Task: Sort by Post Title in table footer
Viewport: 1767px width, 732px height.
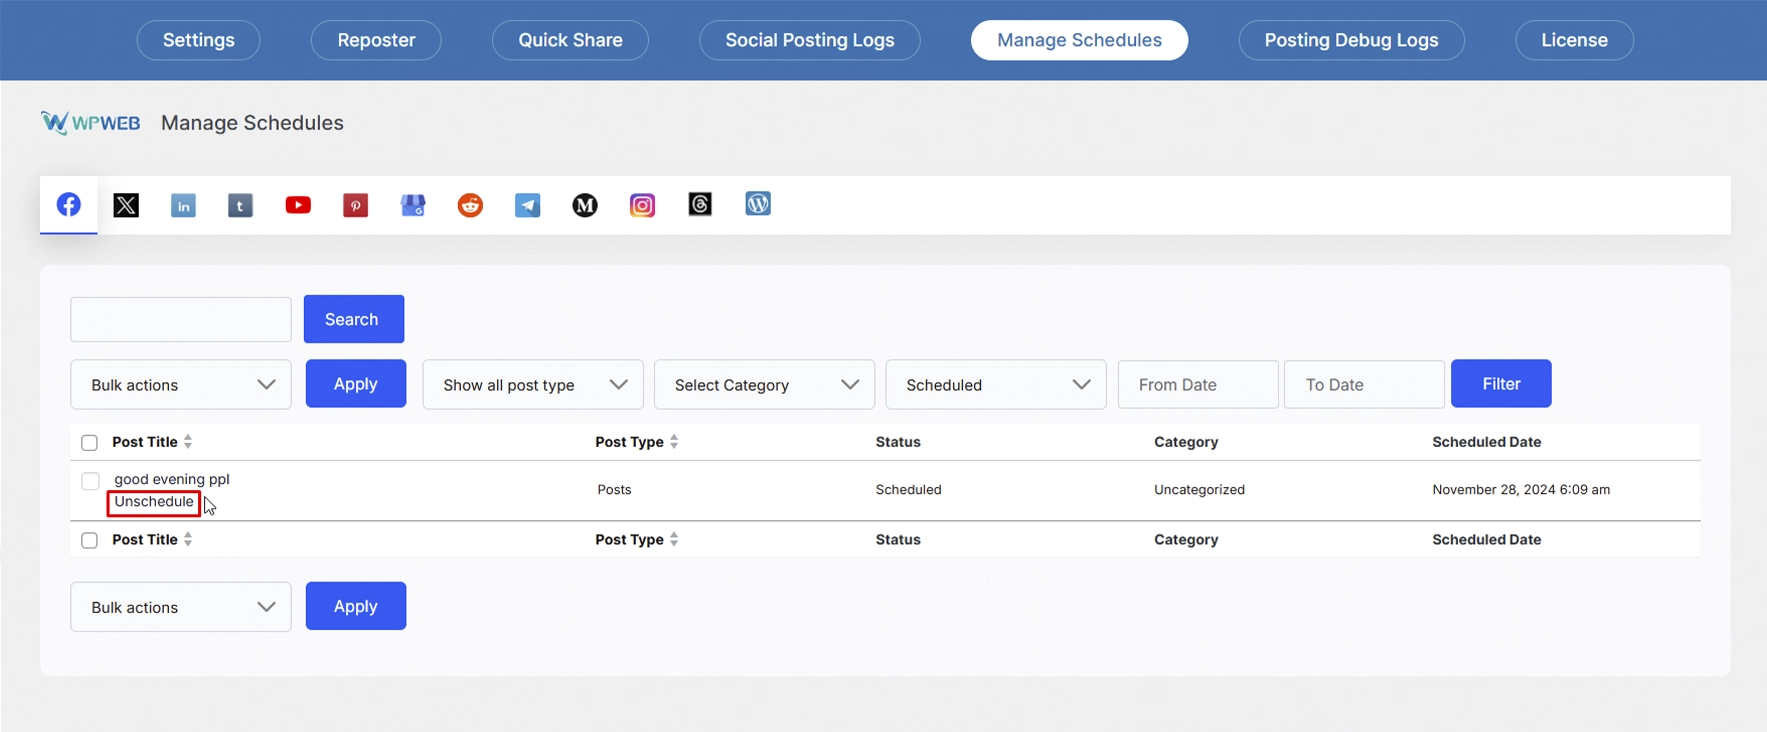Action: coord(152,540)
